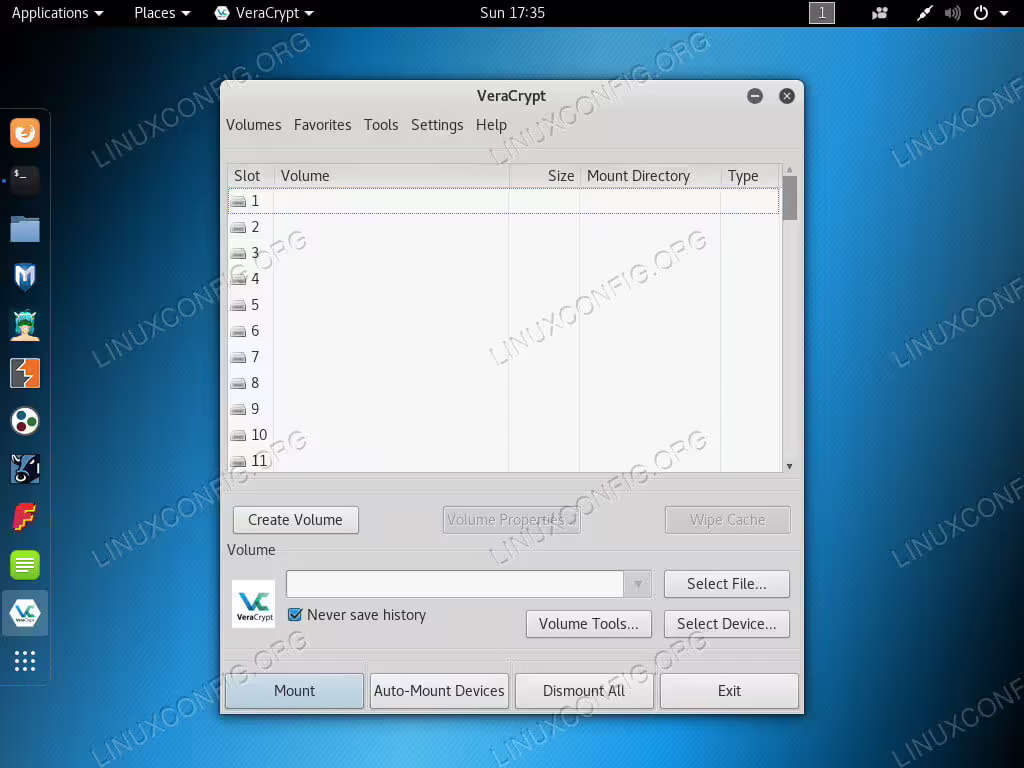Open the power menu icon in top bar
Viewport: 1024px width, 768px height.
pyautogui.click(x=981, y=13)
